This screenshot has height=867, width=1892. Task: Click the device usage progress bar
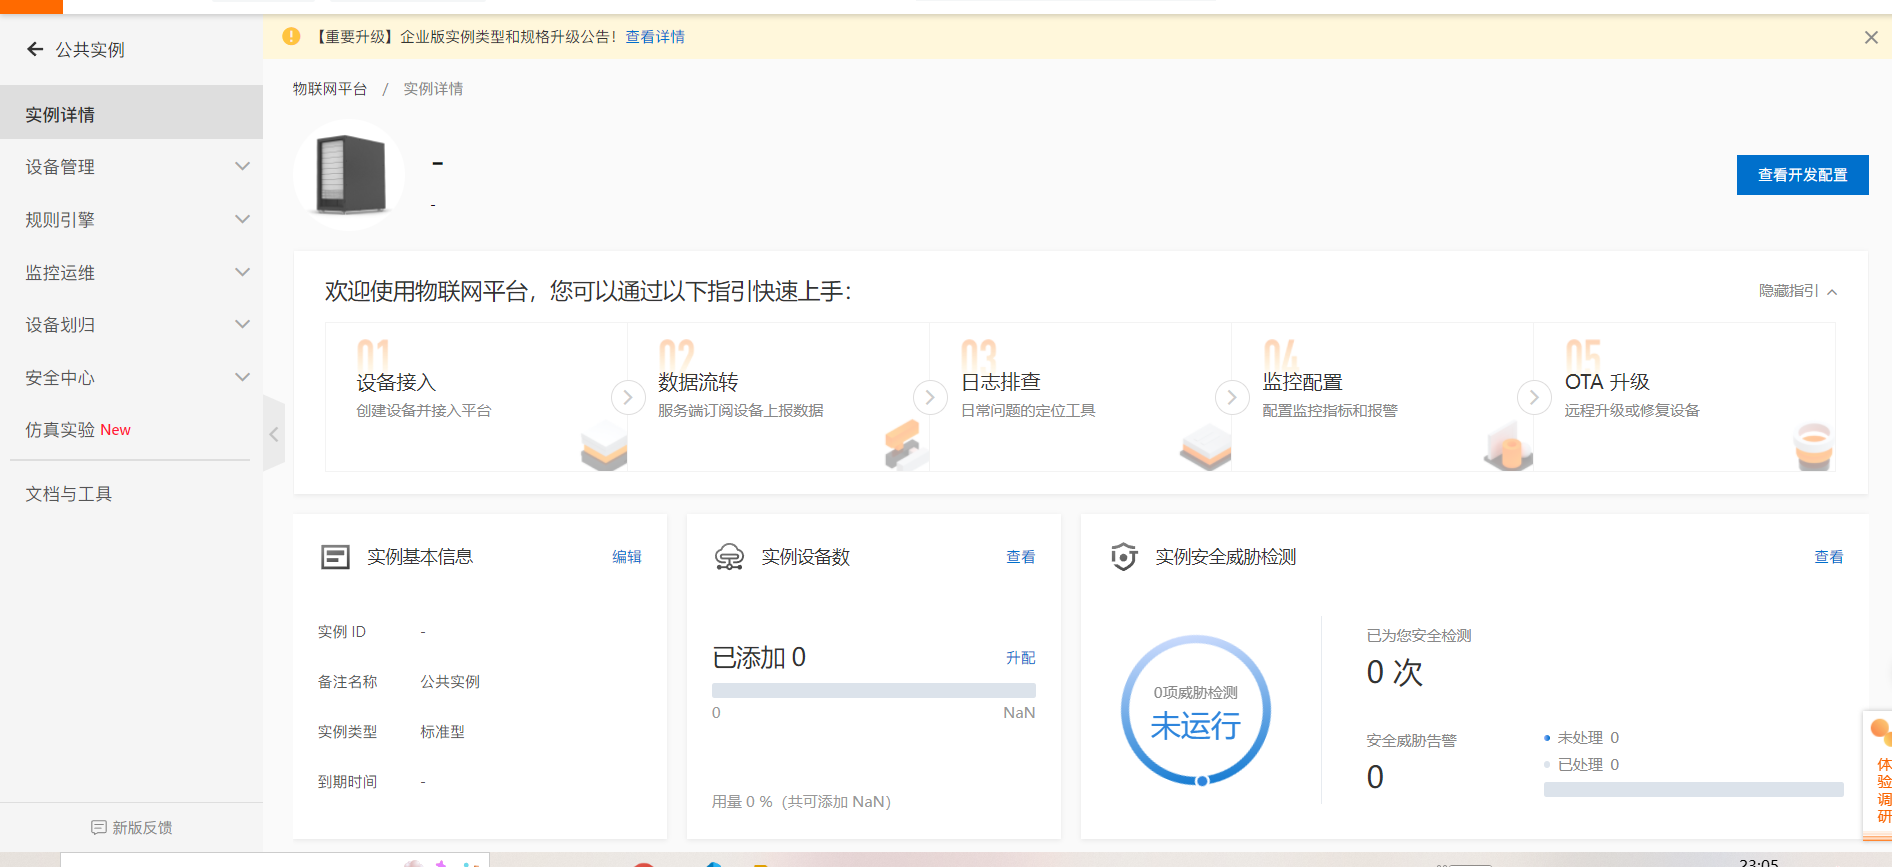click(x=874, y=690)
